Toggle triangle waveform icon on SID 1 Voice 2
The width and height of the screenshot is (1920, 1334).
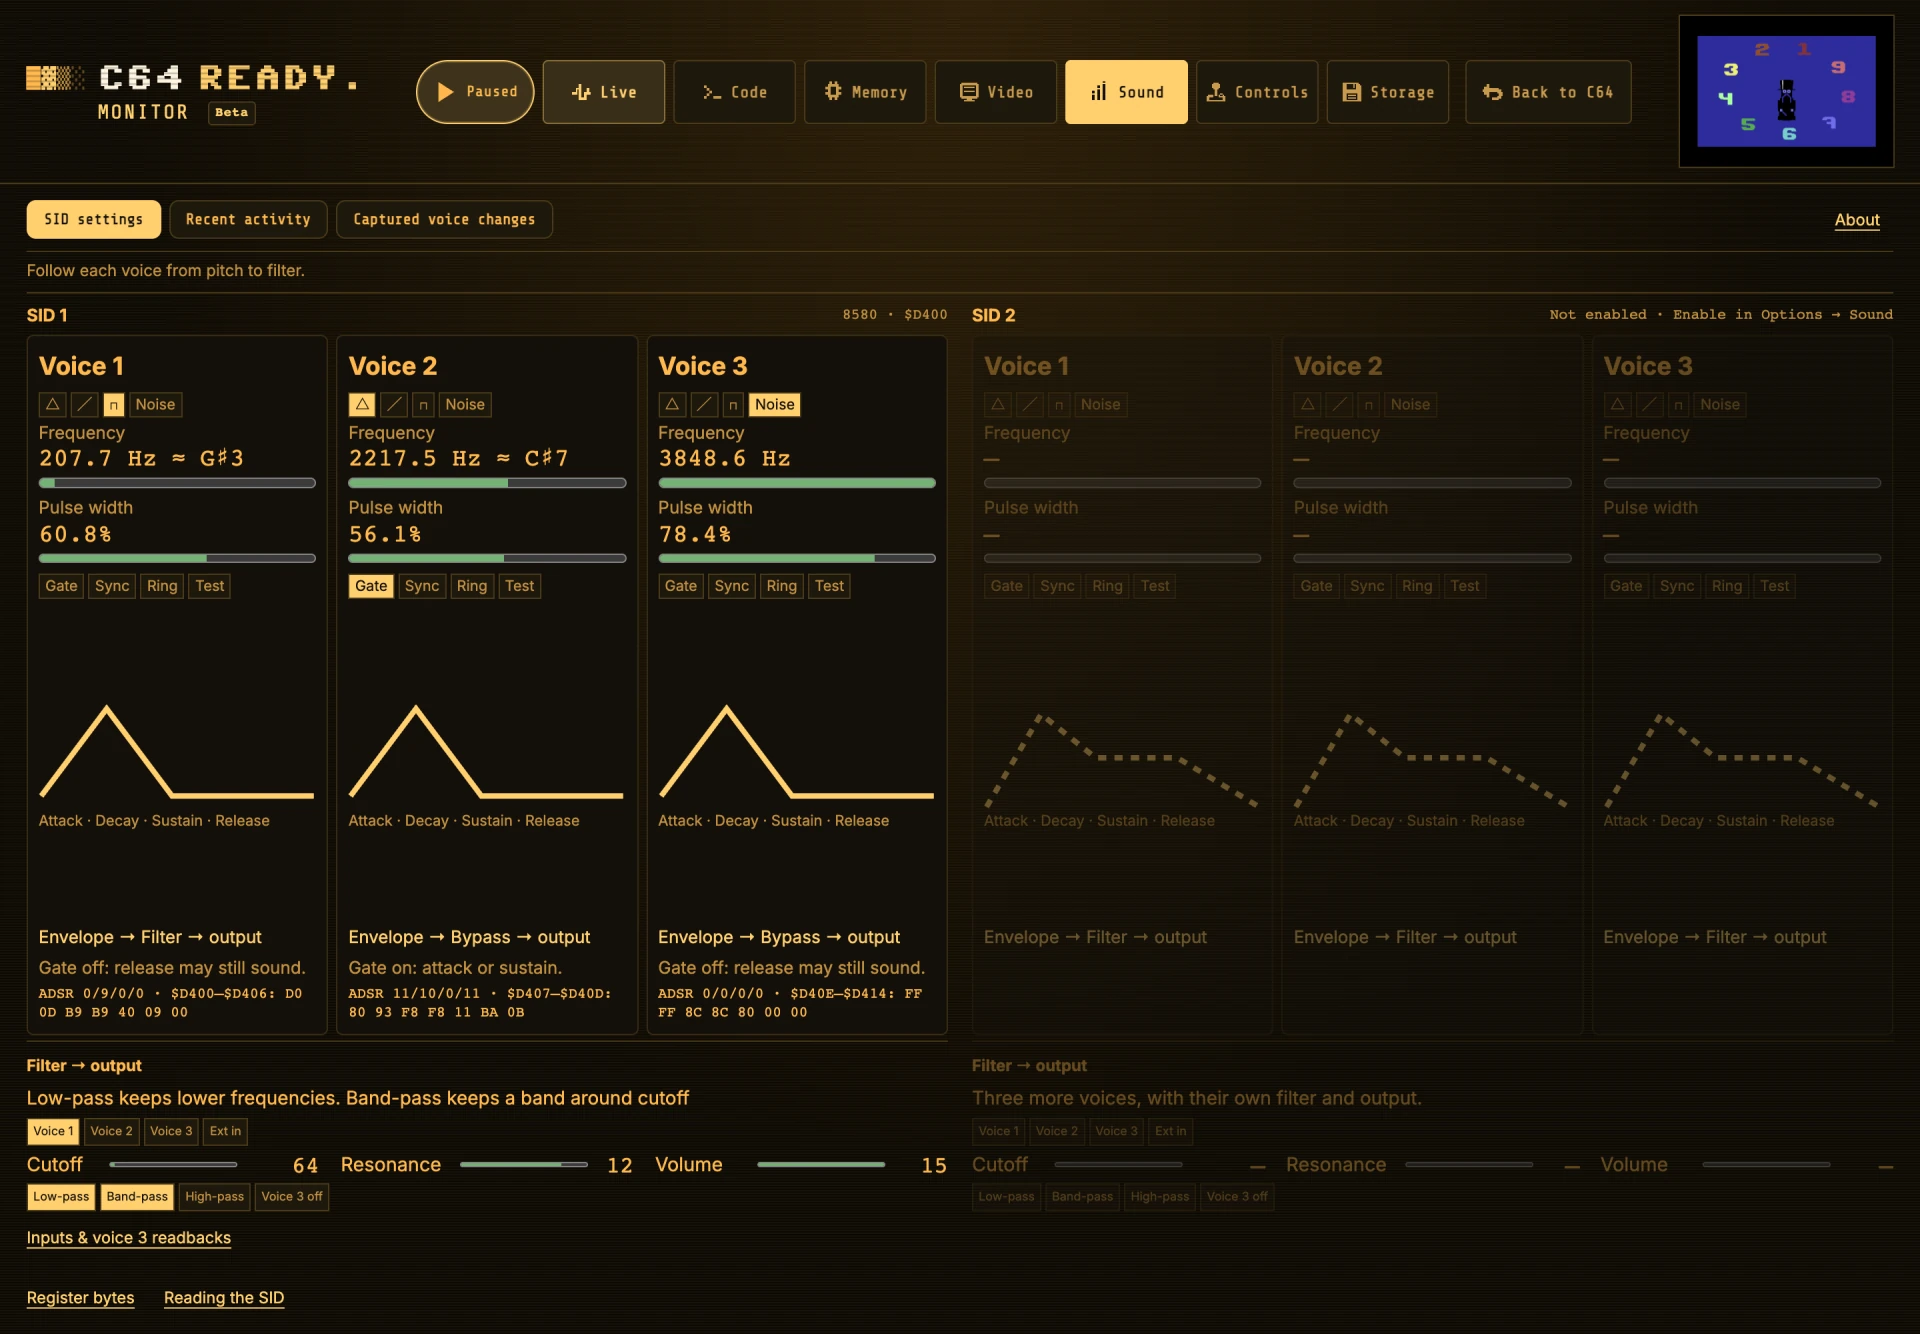pyautogui.click(x=363, y=404)
